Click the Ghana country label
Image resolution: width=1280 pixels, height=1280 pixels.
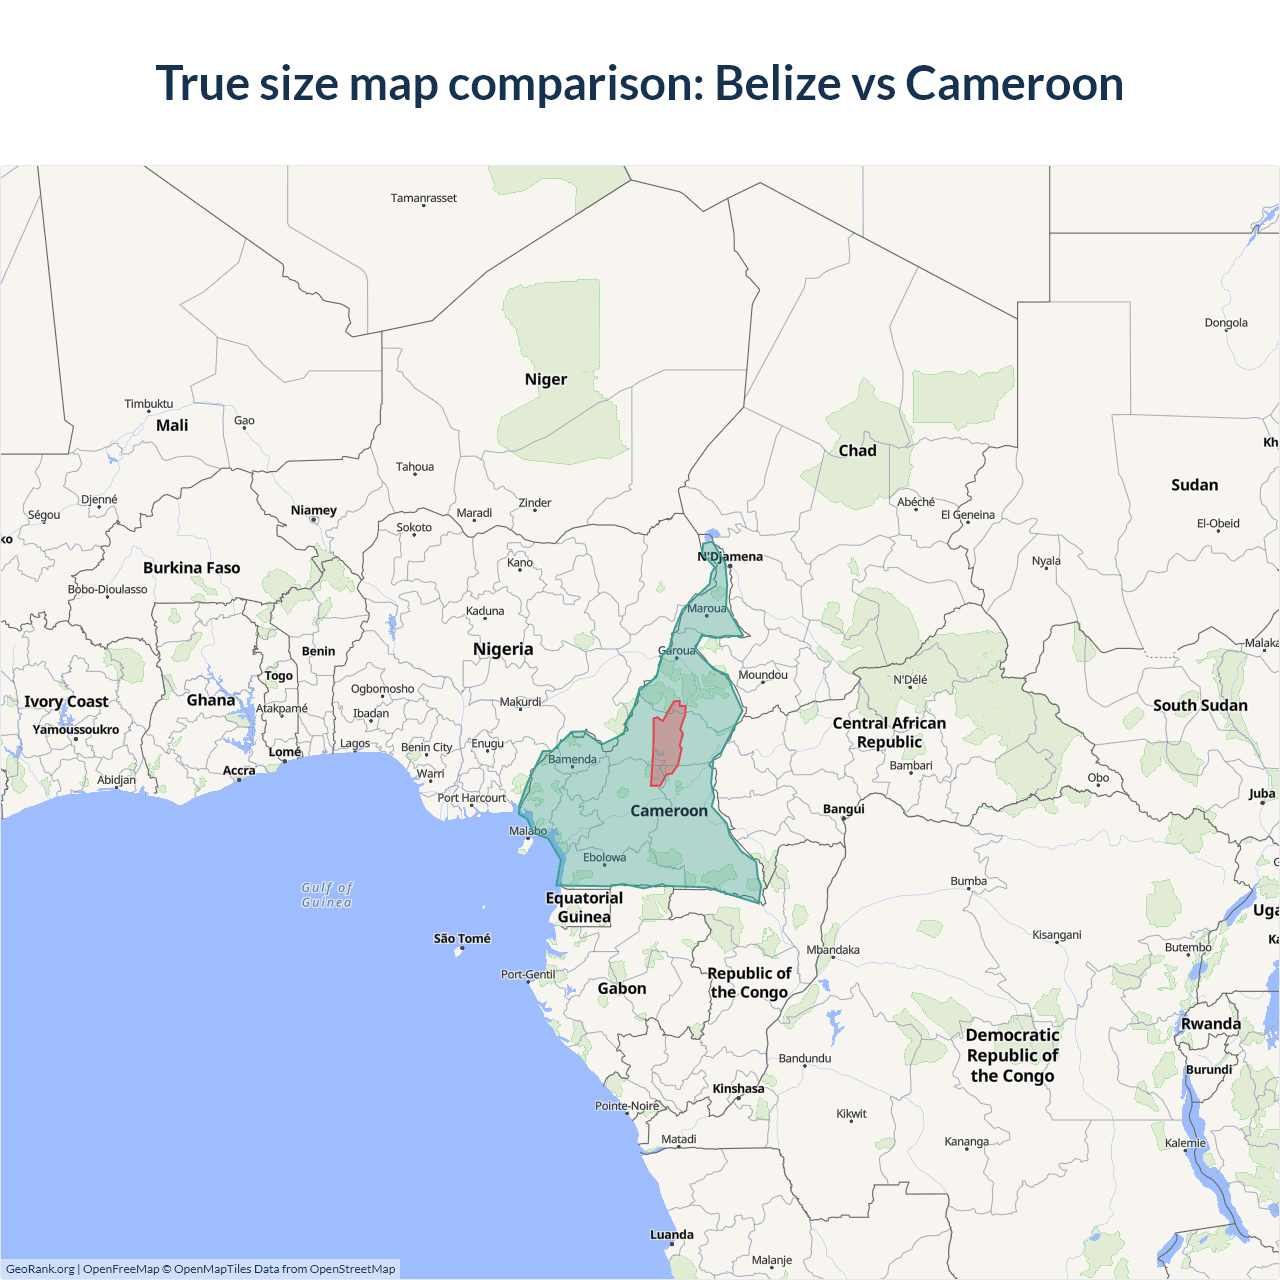click(211, 700)
